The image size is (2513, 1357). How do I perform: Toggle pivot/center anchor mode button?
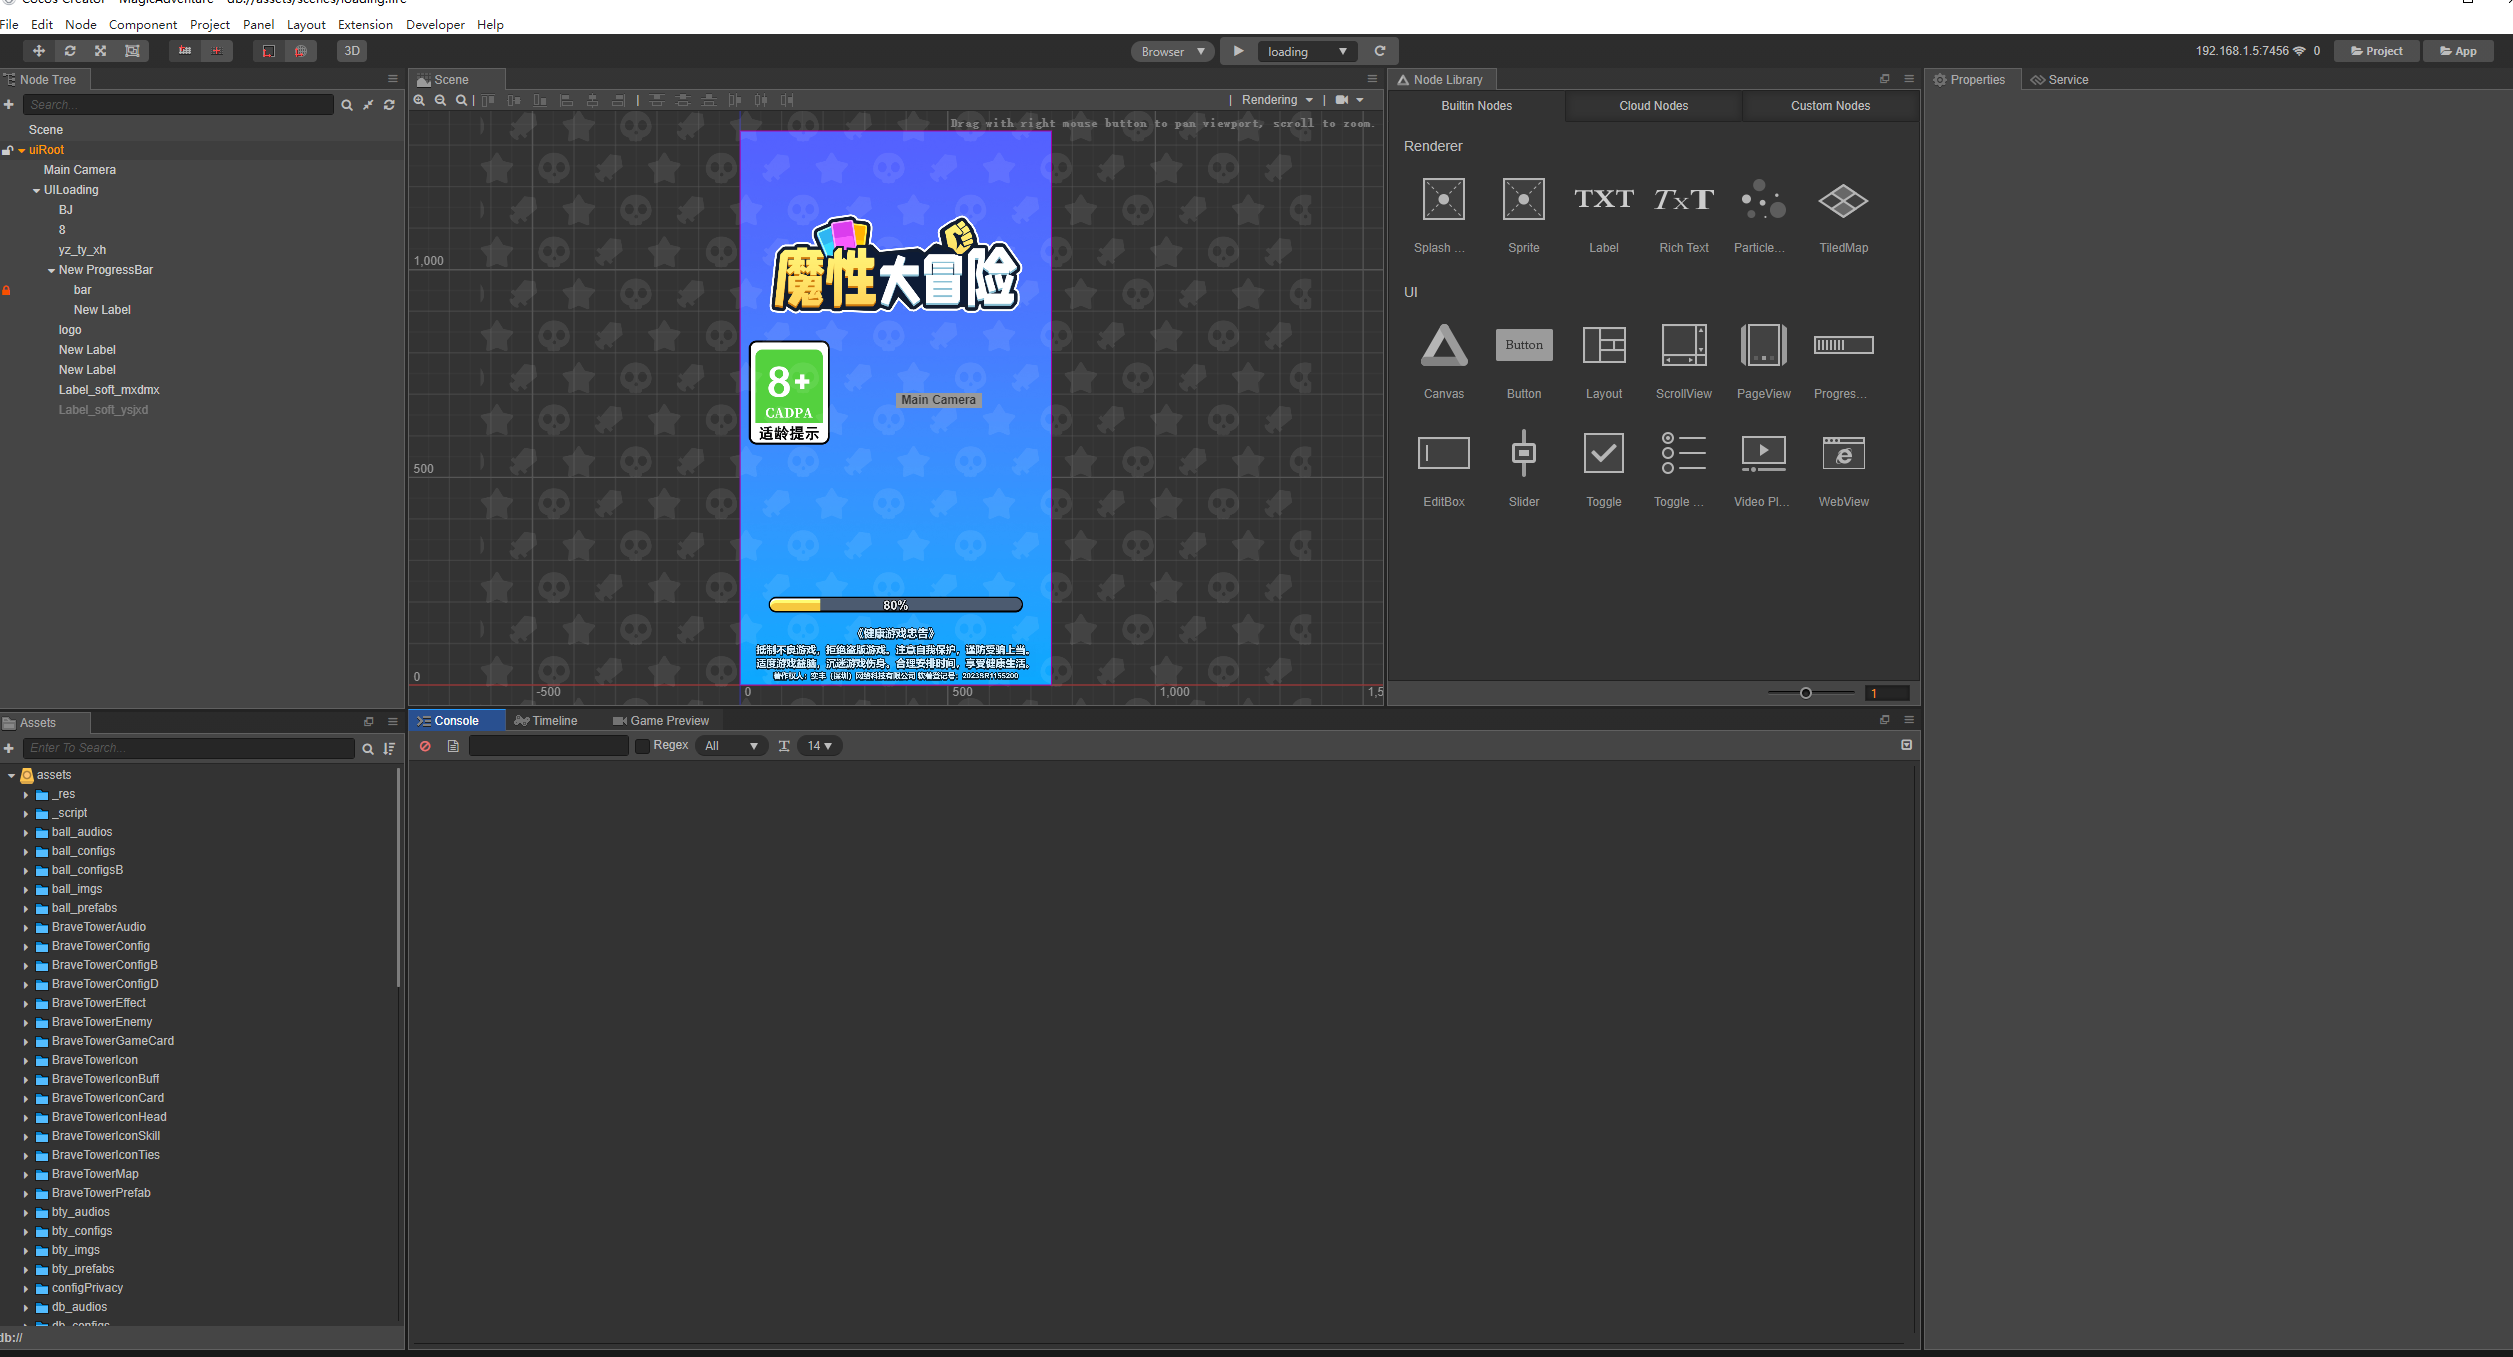[x=216, y=51]
